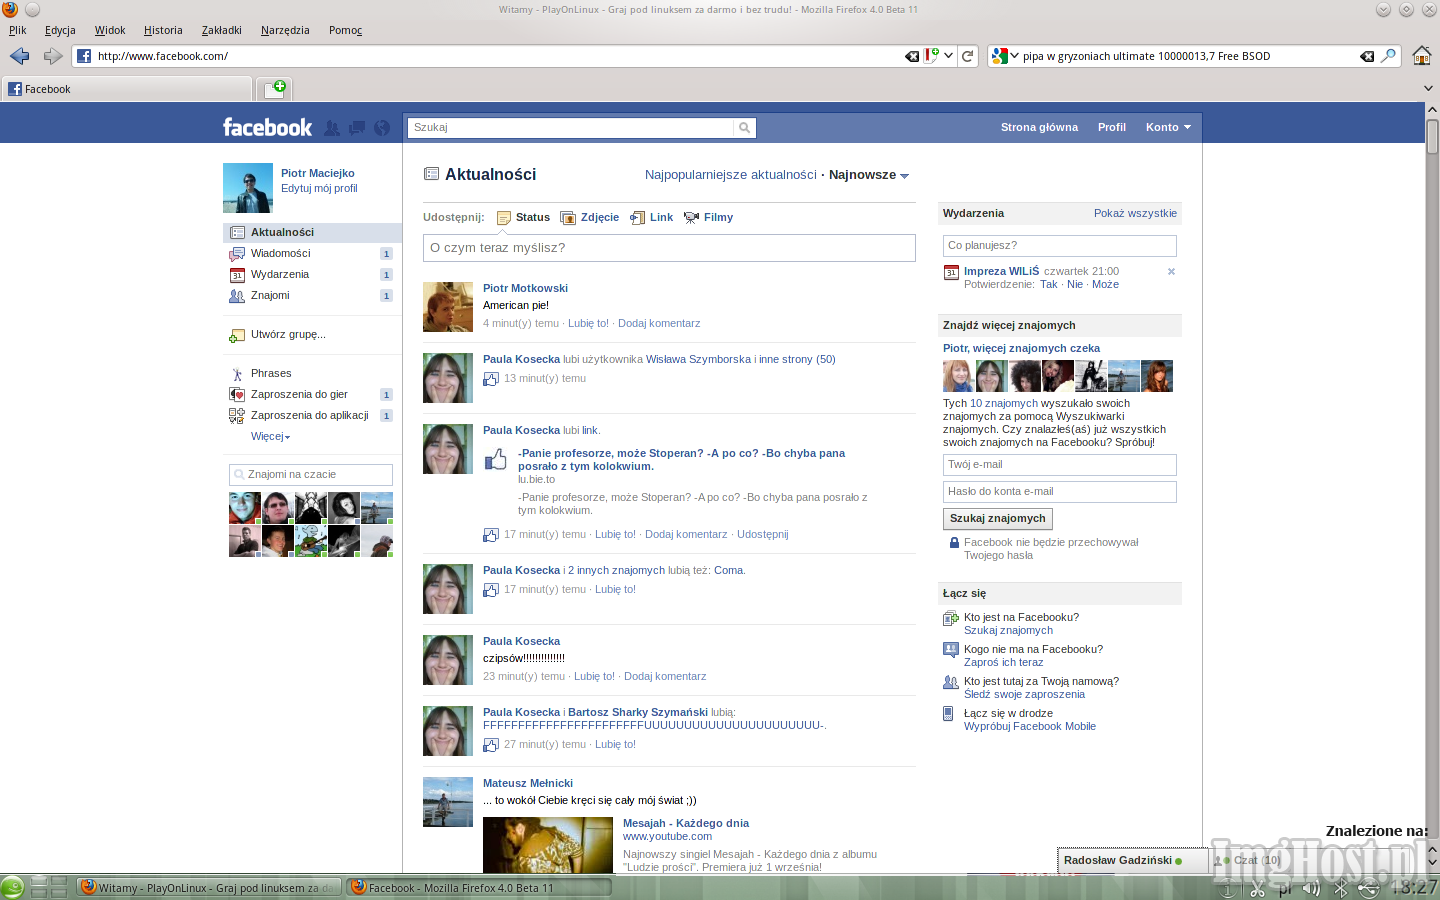Click the thumbs-up icon on lu.bie.to post
The width and height of the screenshot is (1440, 900).
(x=496, y=460)
